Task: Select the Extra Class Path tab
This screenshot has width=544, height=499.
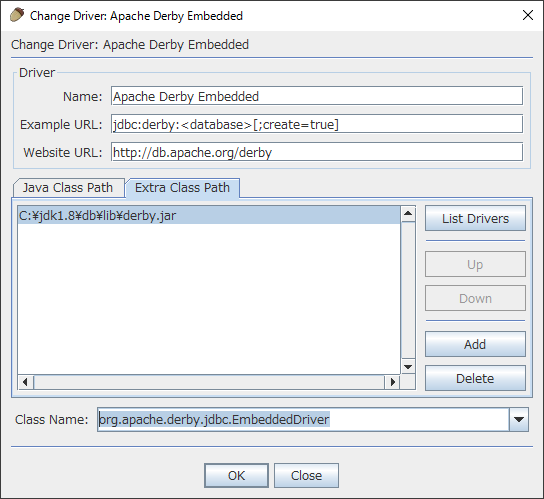Action: (x=182, y=188)
